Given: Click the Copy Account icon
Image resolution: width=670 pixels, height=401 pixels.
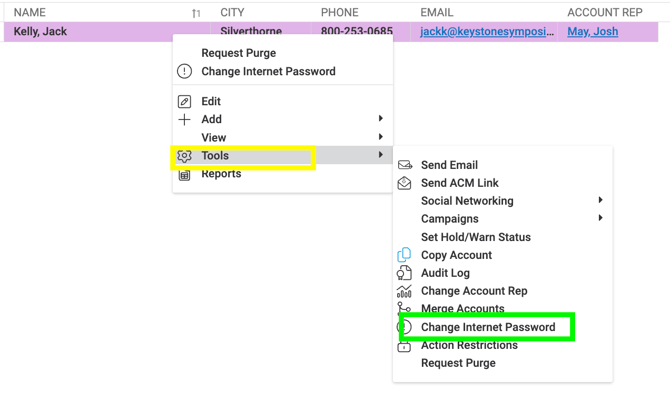Looking at the screenshot, I should [x=404, y=255].
